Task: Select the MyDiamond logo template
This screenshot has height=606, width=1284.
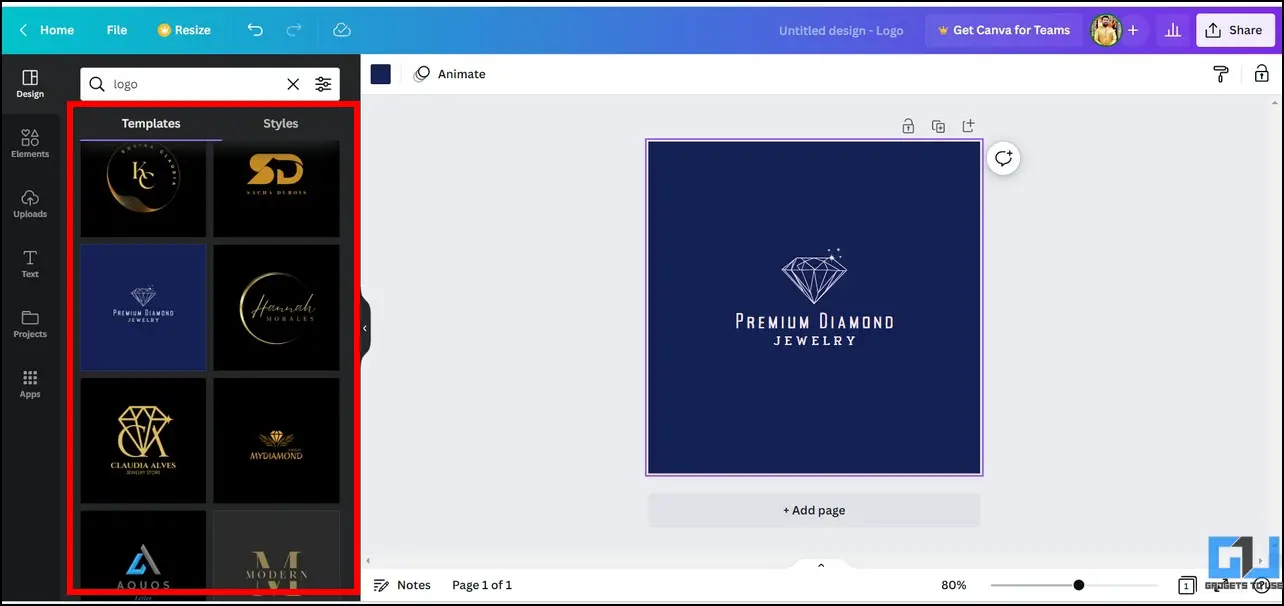Action: tap(276, 441)
